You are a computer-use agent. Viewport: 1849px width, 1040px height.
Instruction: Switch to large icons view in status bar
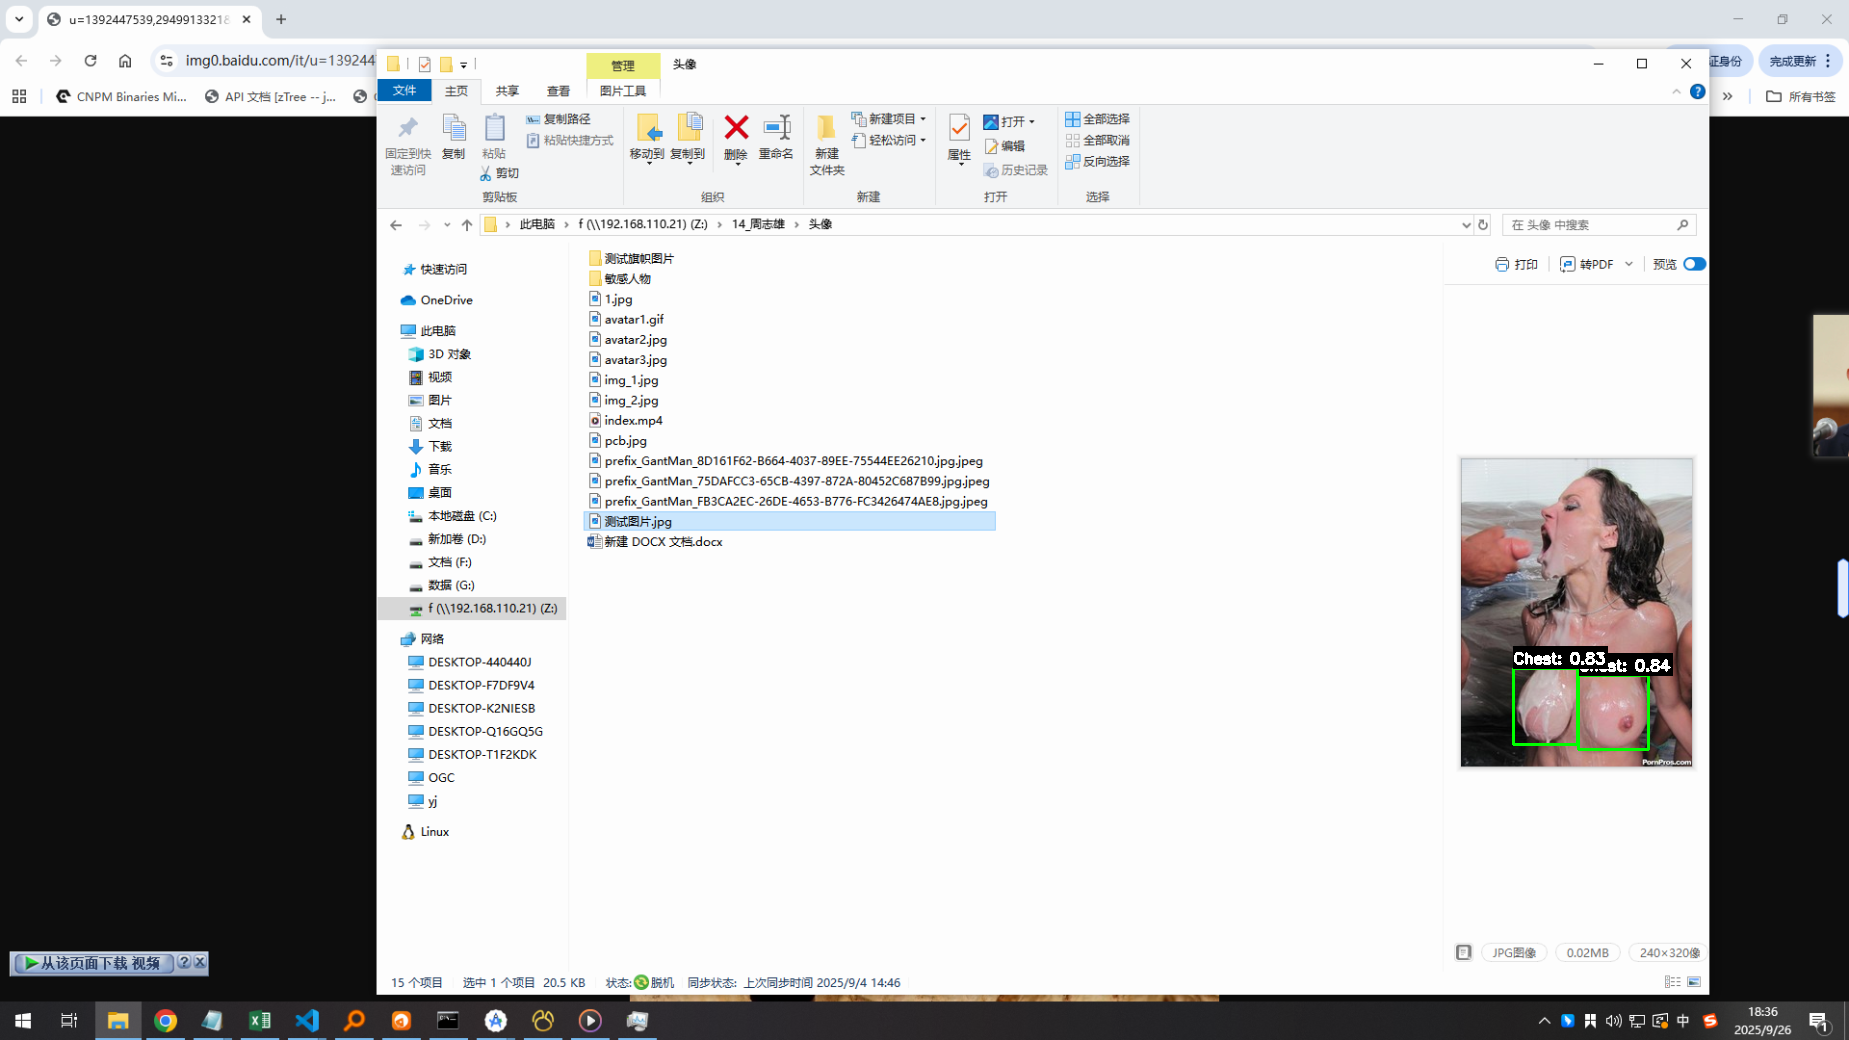tap(1694, 982)
